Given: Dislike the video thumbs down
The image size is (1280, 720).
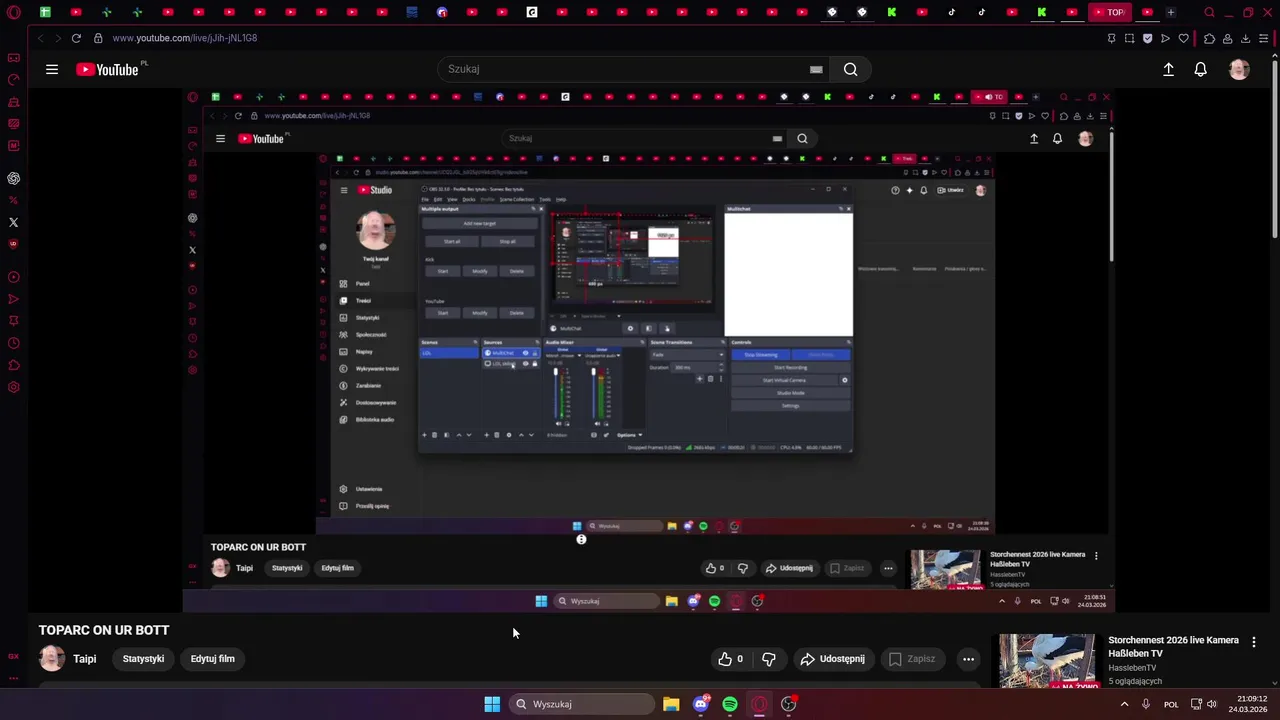Looking at the screenshot, I should point(769,659).
